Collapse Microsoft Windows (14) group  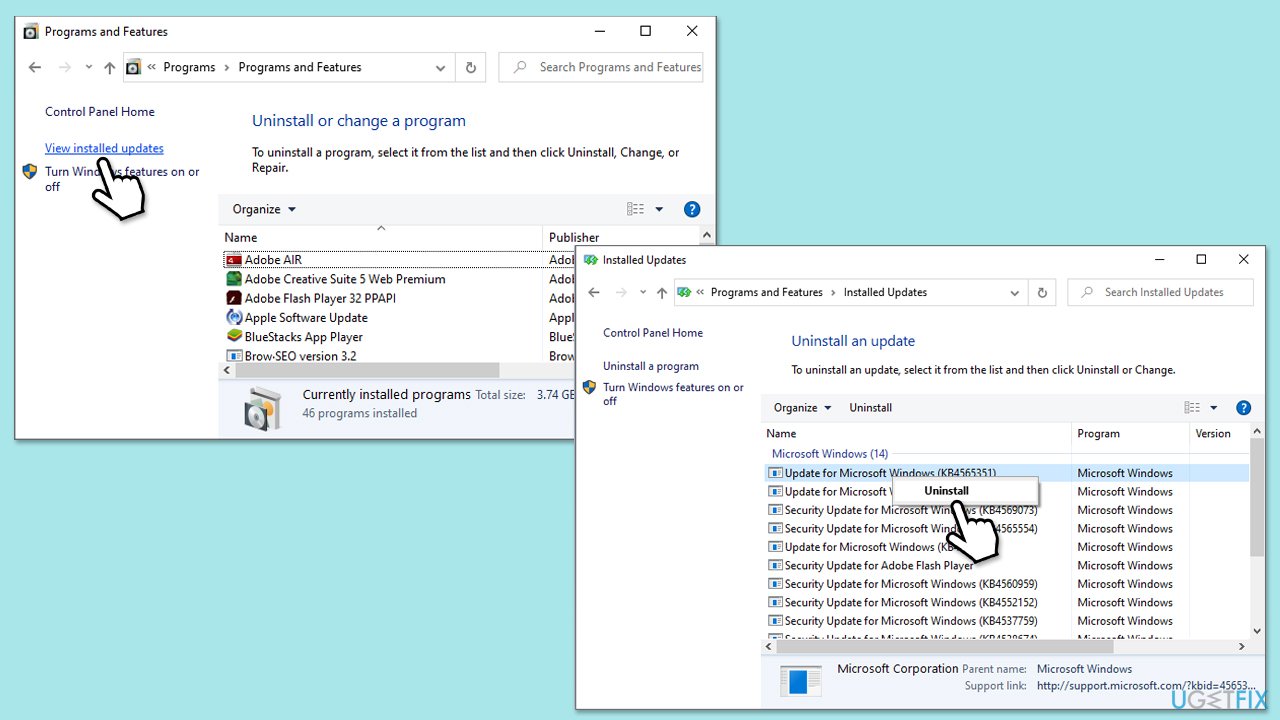pyautogui.click(x=830, y=454)
